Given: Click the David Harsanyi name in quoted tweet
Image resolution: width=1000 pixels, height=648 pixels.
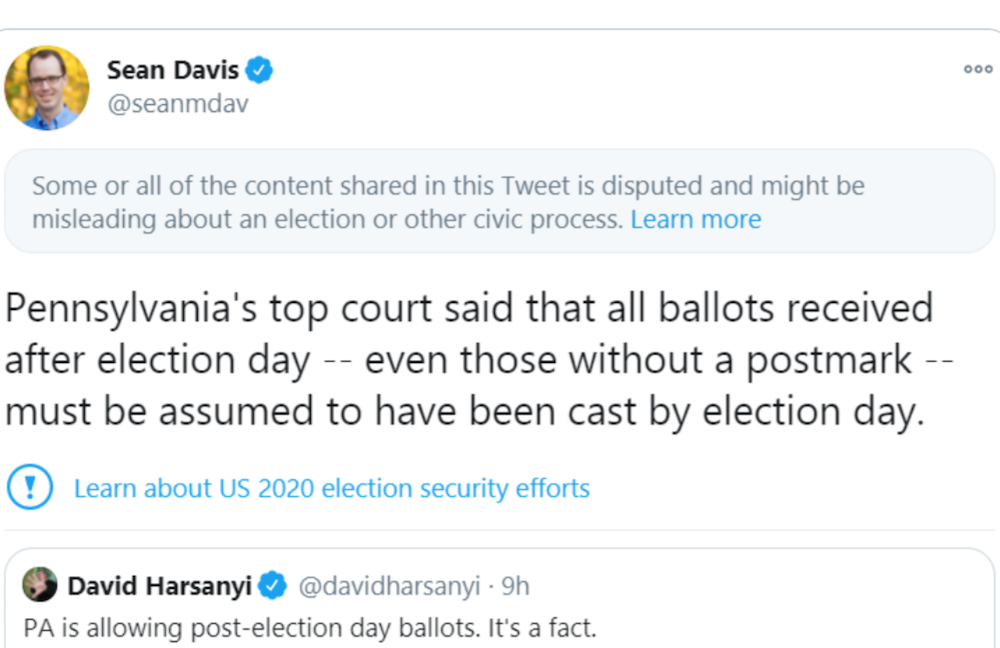Looking at the screenshot, I should 159,586.
